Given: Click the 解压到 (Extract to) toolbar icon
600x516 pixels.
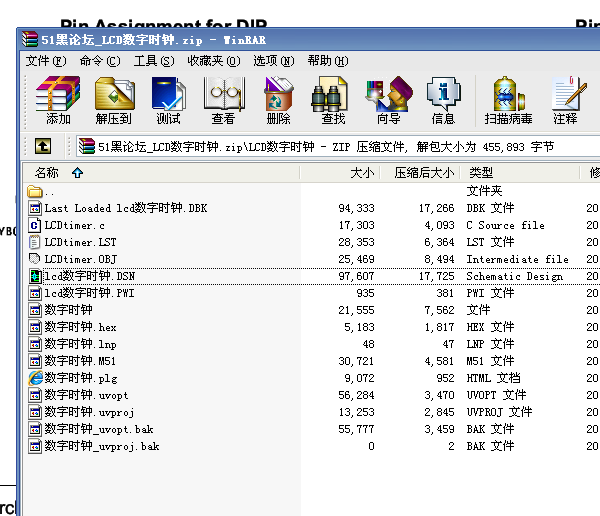Looking at the screenshot, I should [x=114, y=100].
